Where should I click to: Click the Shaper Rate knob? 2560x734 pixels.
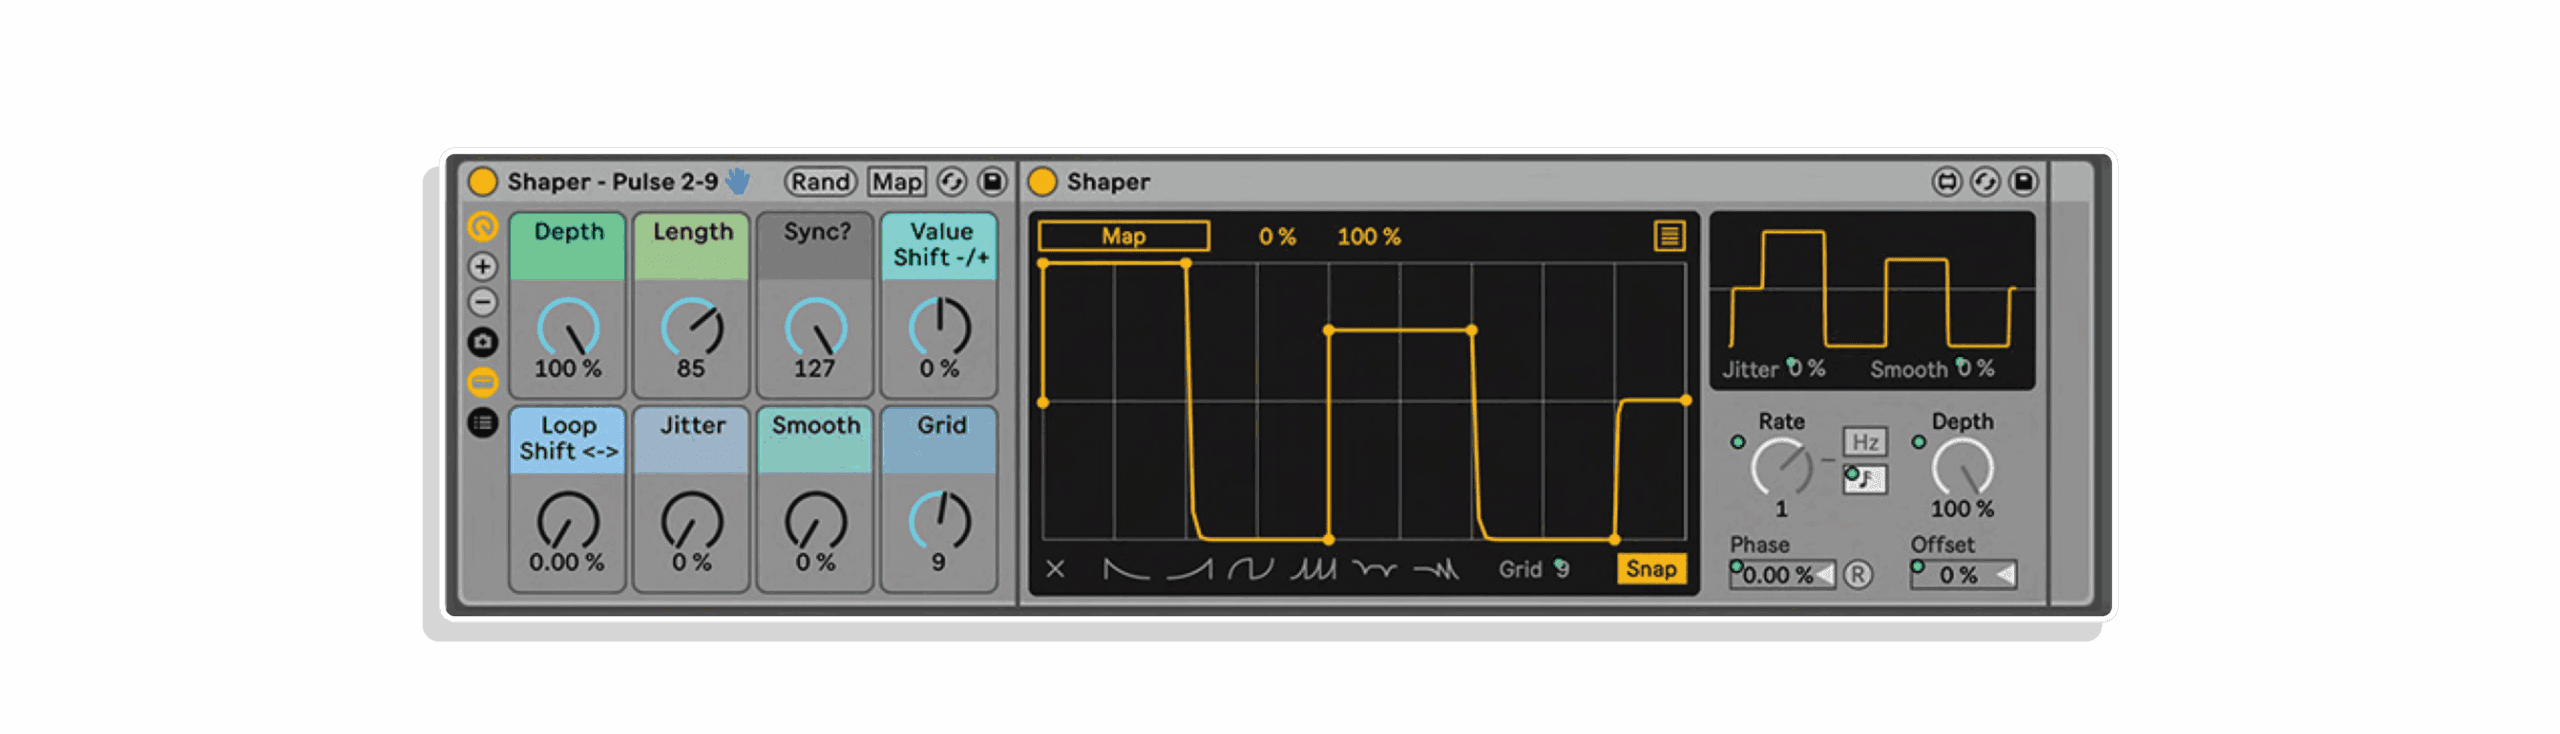(1781, 467)
